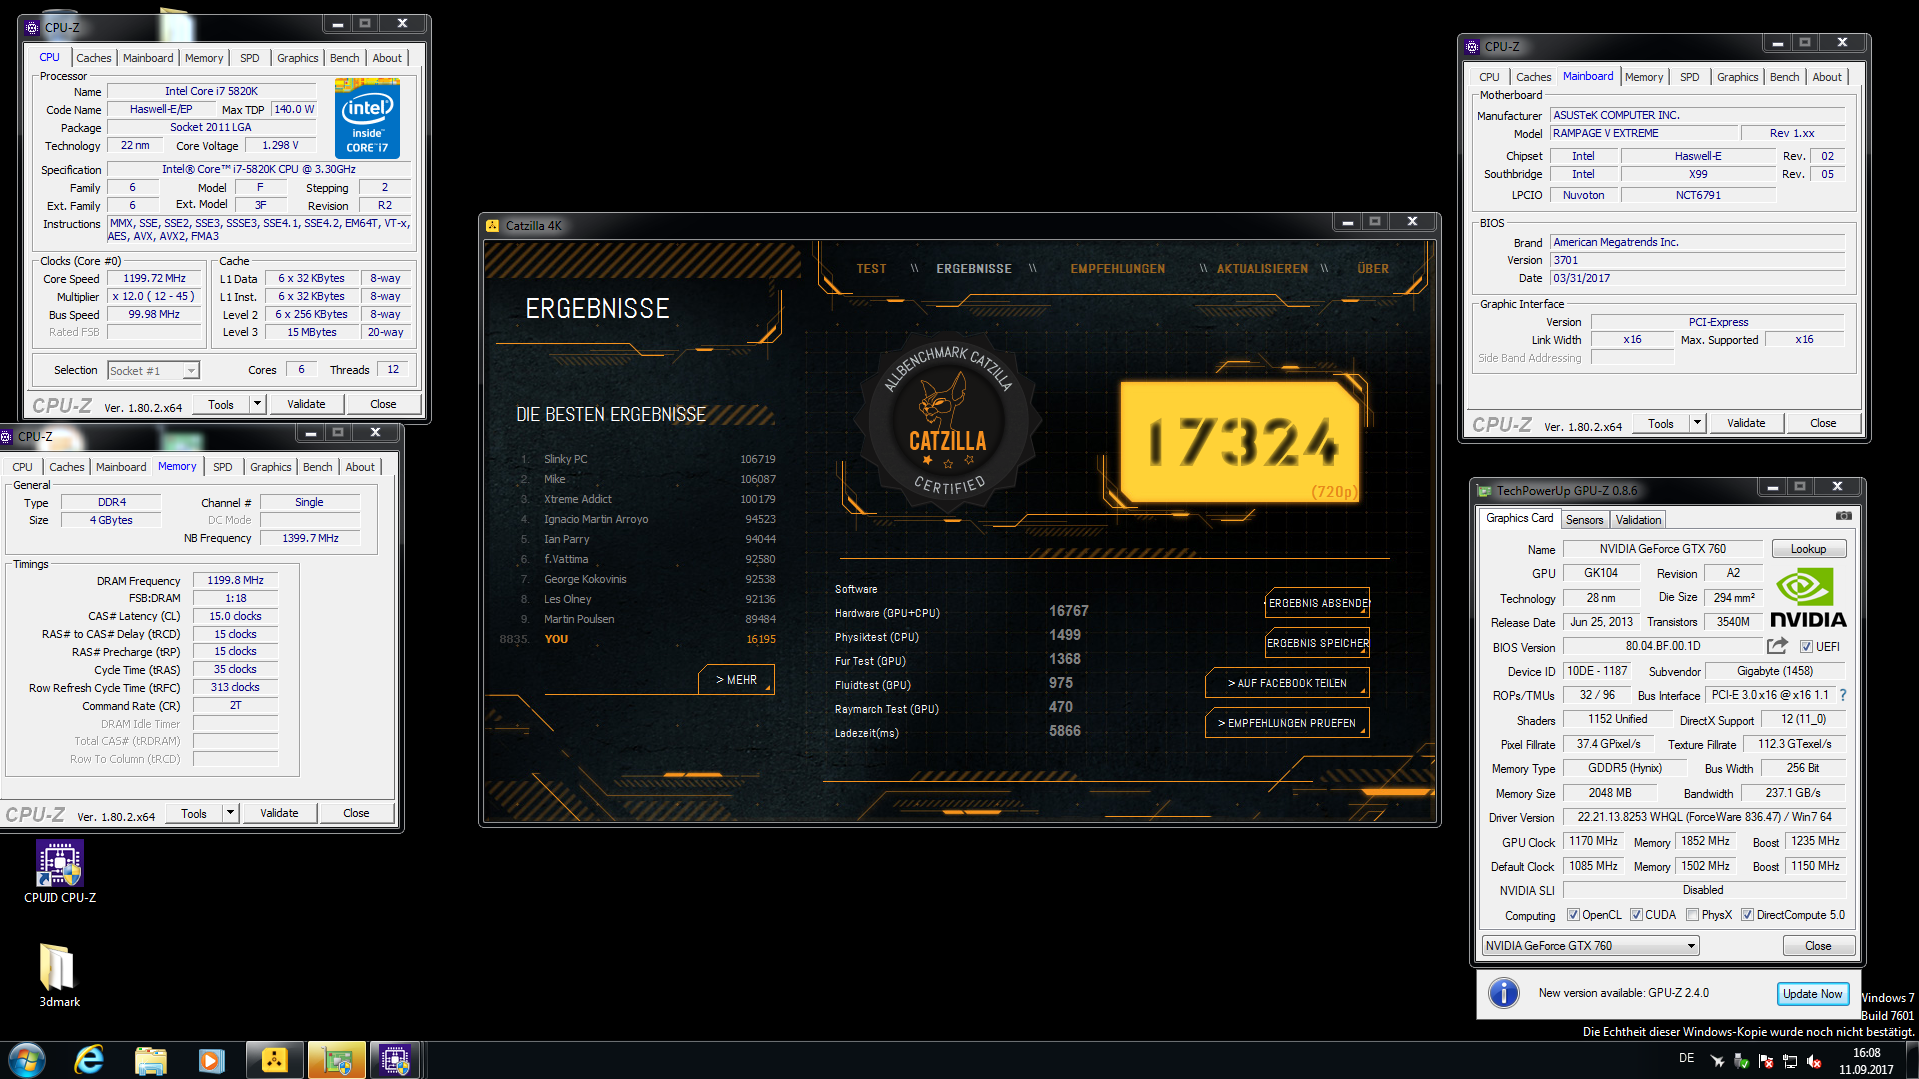Switch to CPU-Z taskbar button
The width and height of the screenshot is (1919, 1079).
(396, 1060)
